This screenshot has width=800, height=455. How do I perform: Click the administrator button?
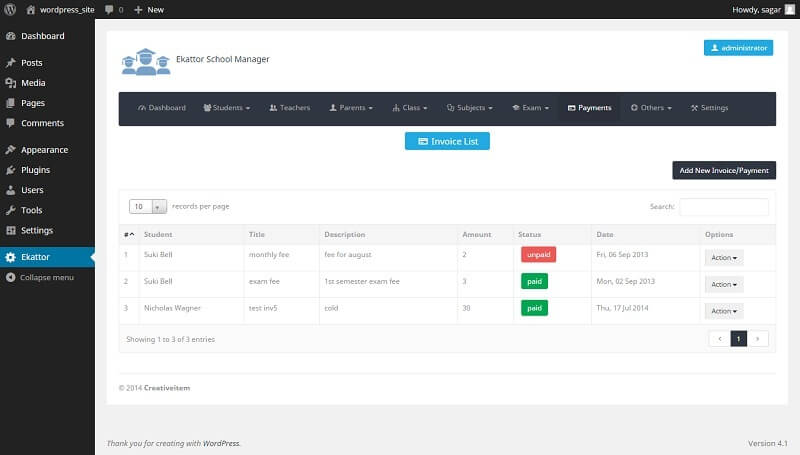pyautogui.click(x=738, y=48)
